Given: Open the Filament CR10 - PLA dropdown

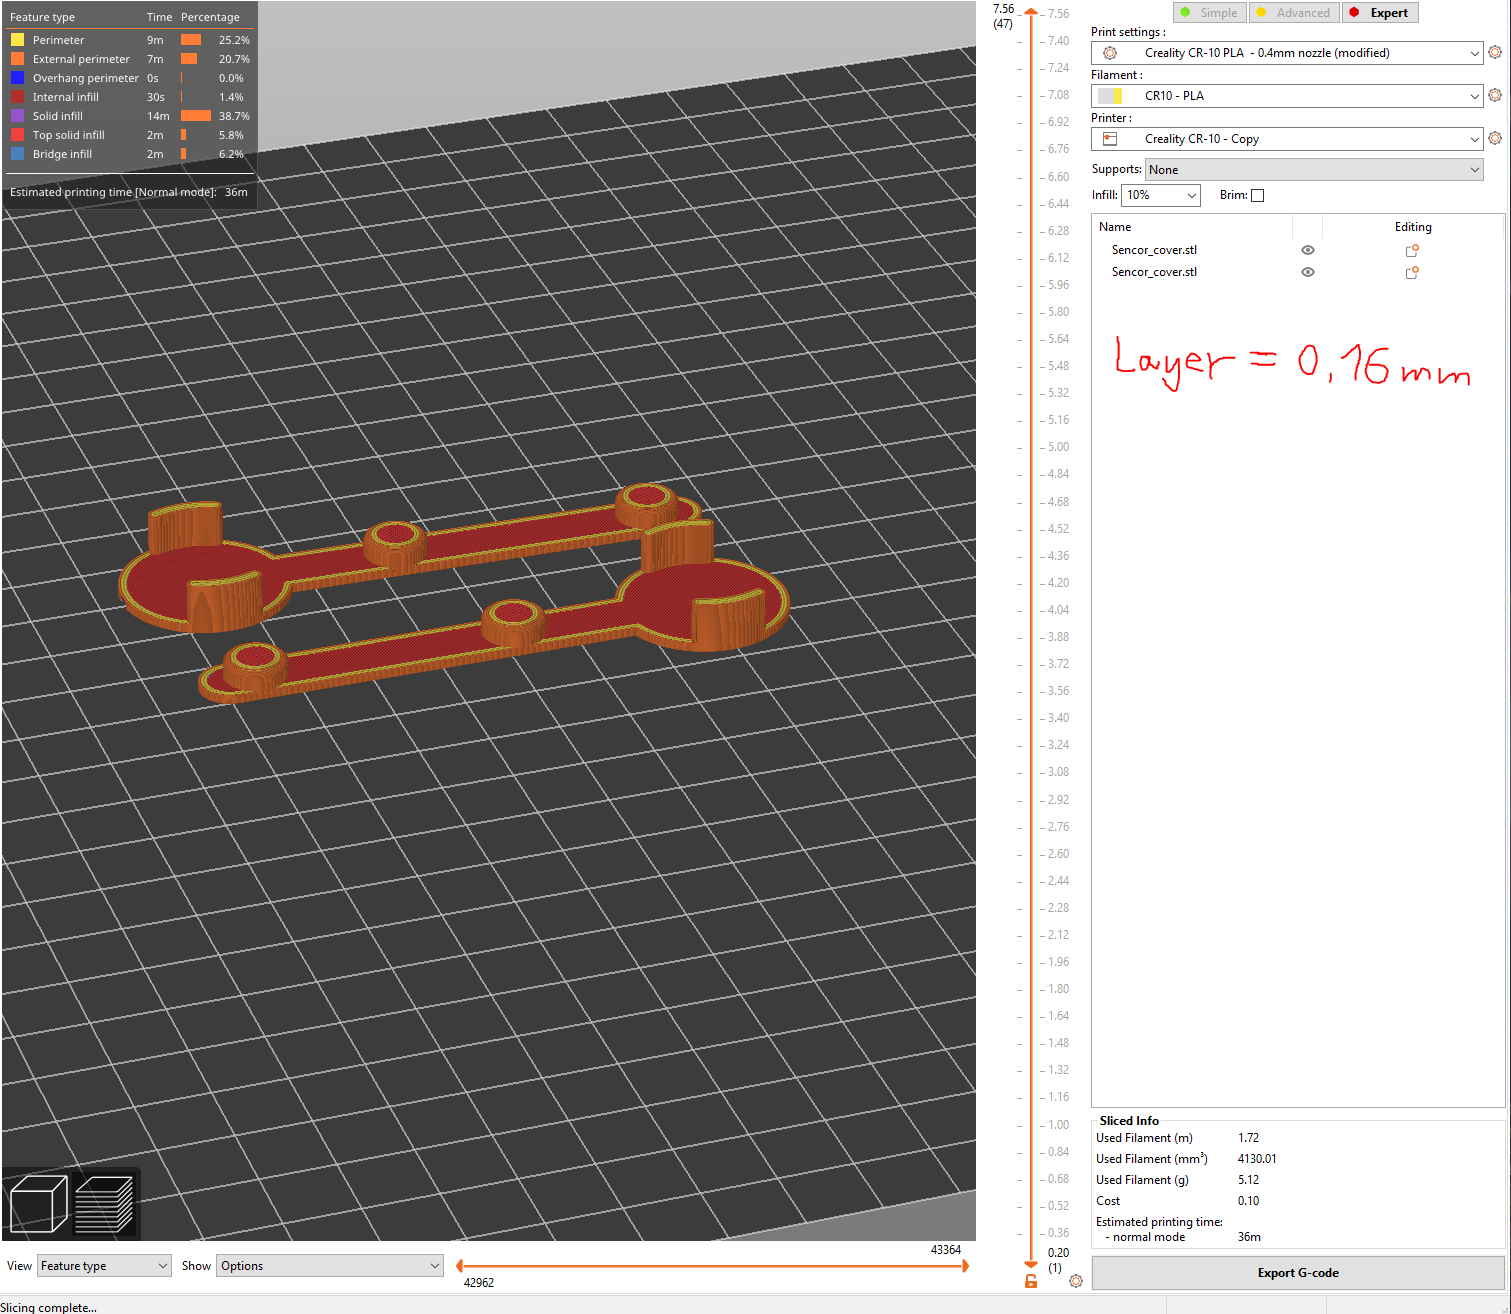Looking at the screenshot, I should (1287, 96).
